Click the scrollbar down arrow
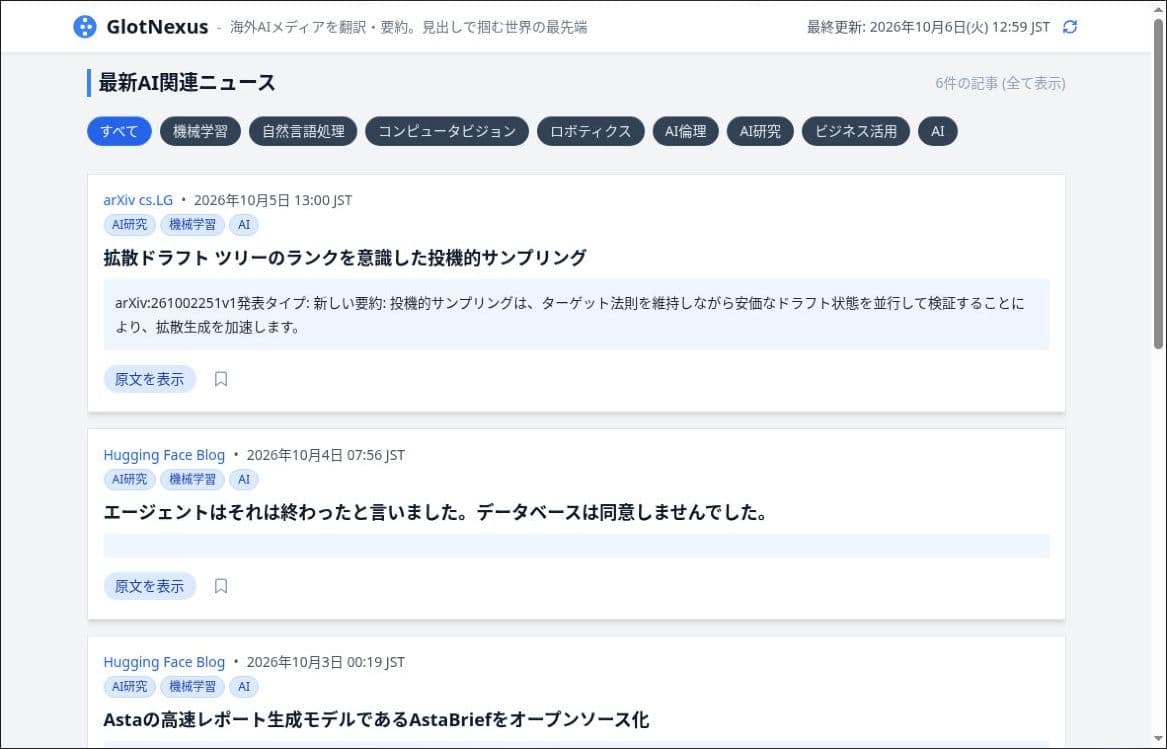Screen dimensions: 1167x749 click(1158, 739)
